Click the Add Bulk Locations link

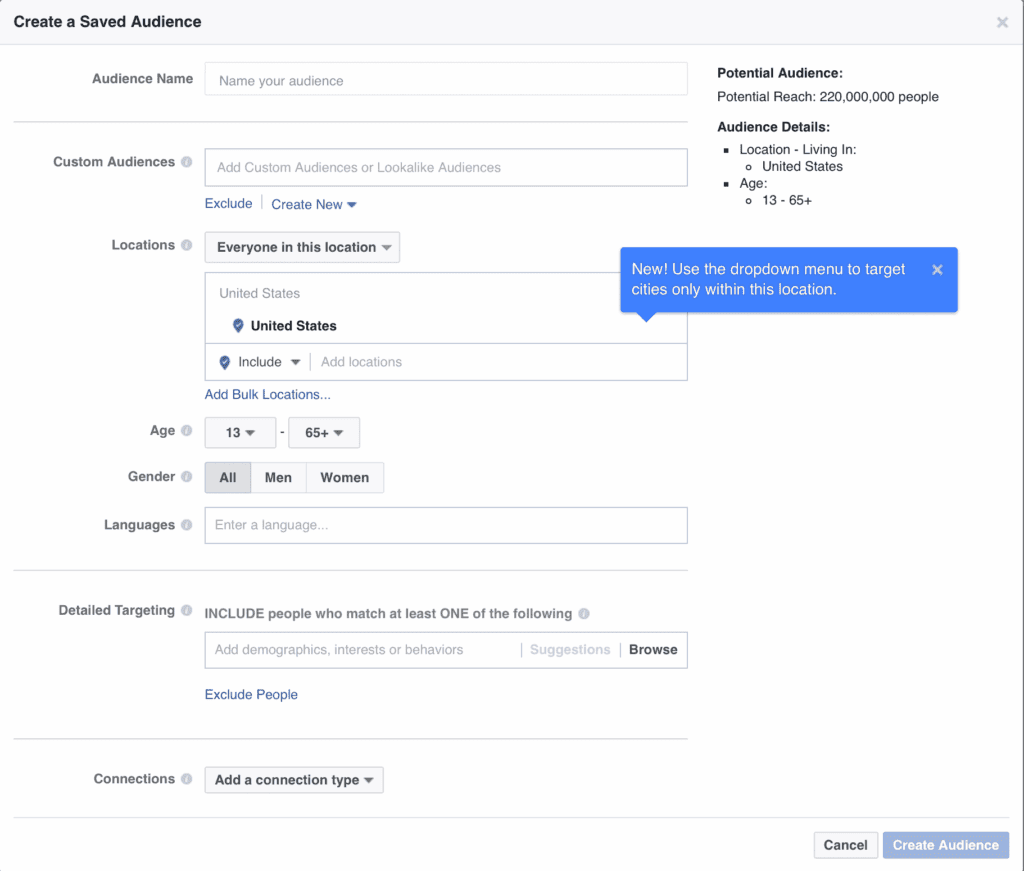pyautogui.click(x=267, y=394)
